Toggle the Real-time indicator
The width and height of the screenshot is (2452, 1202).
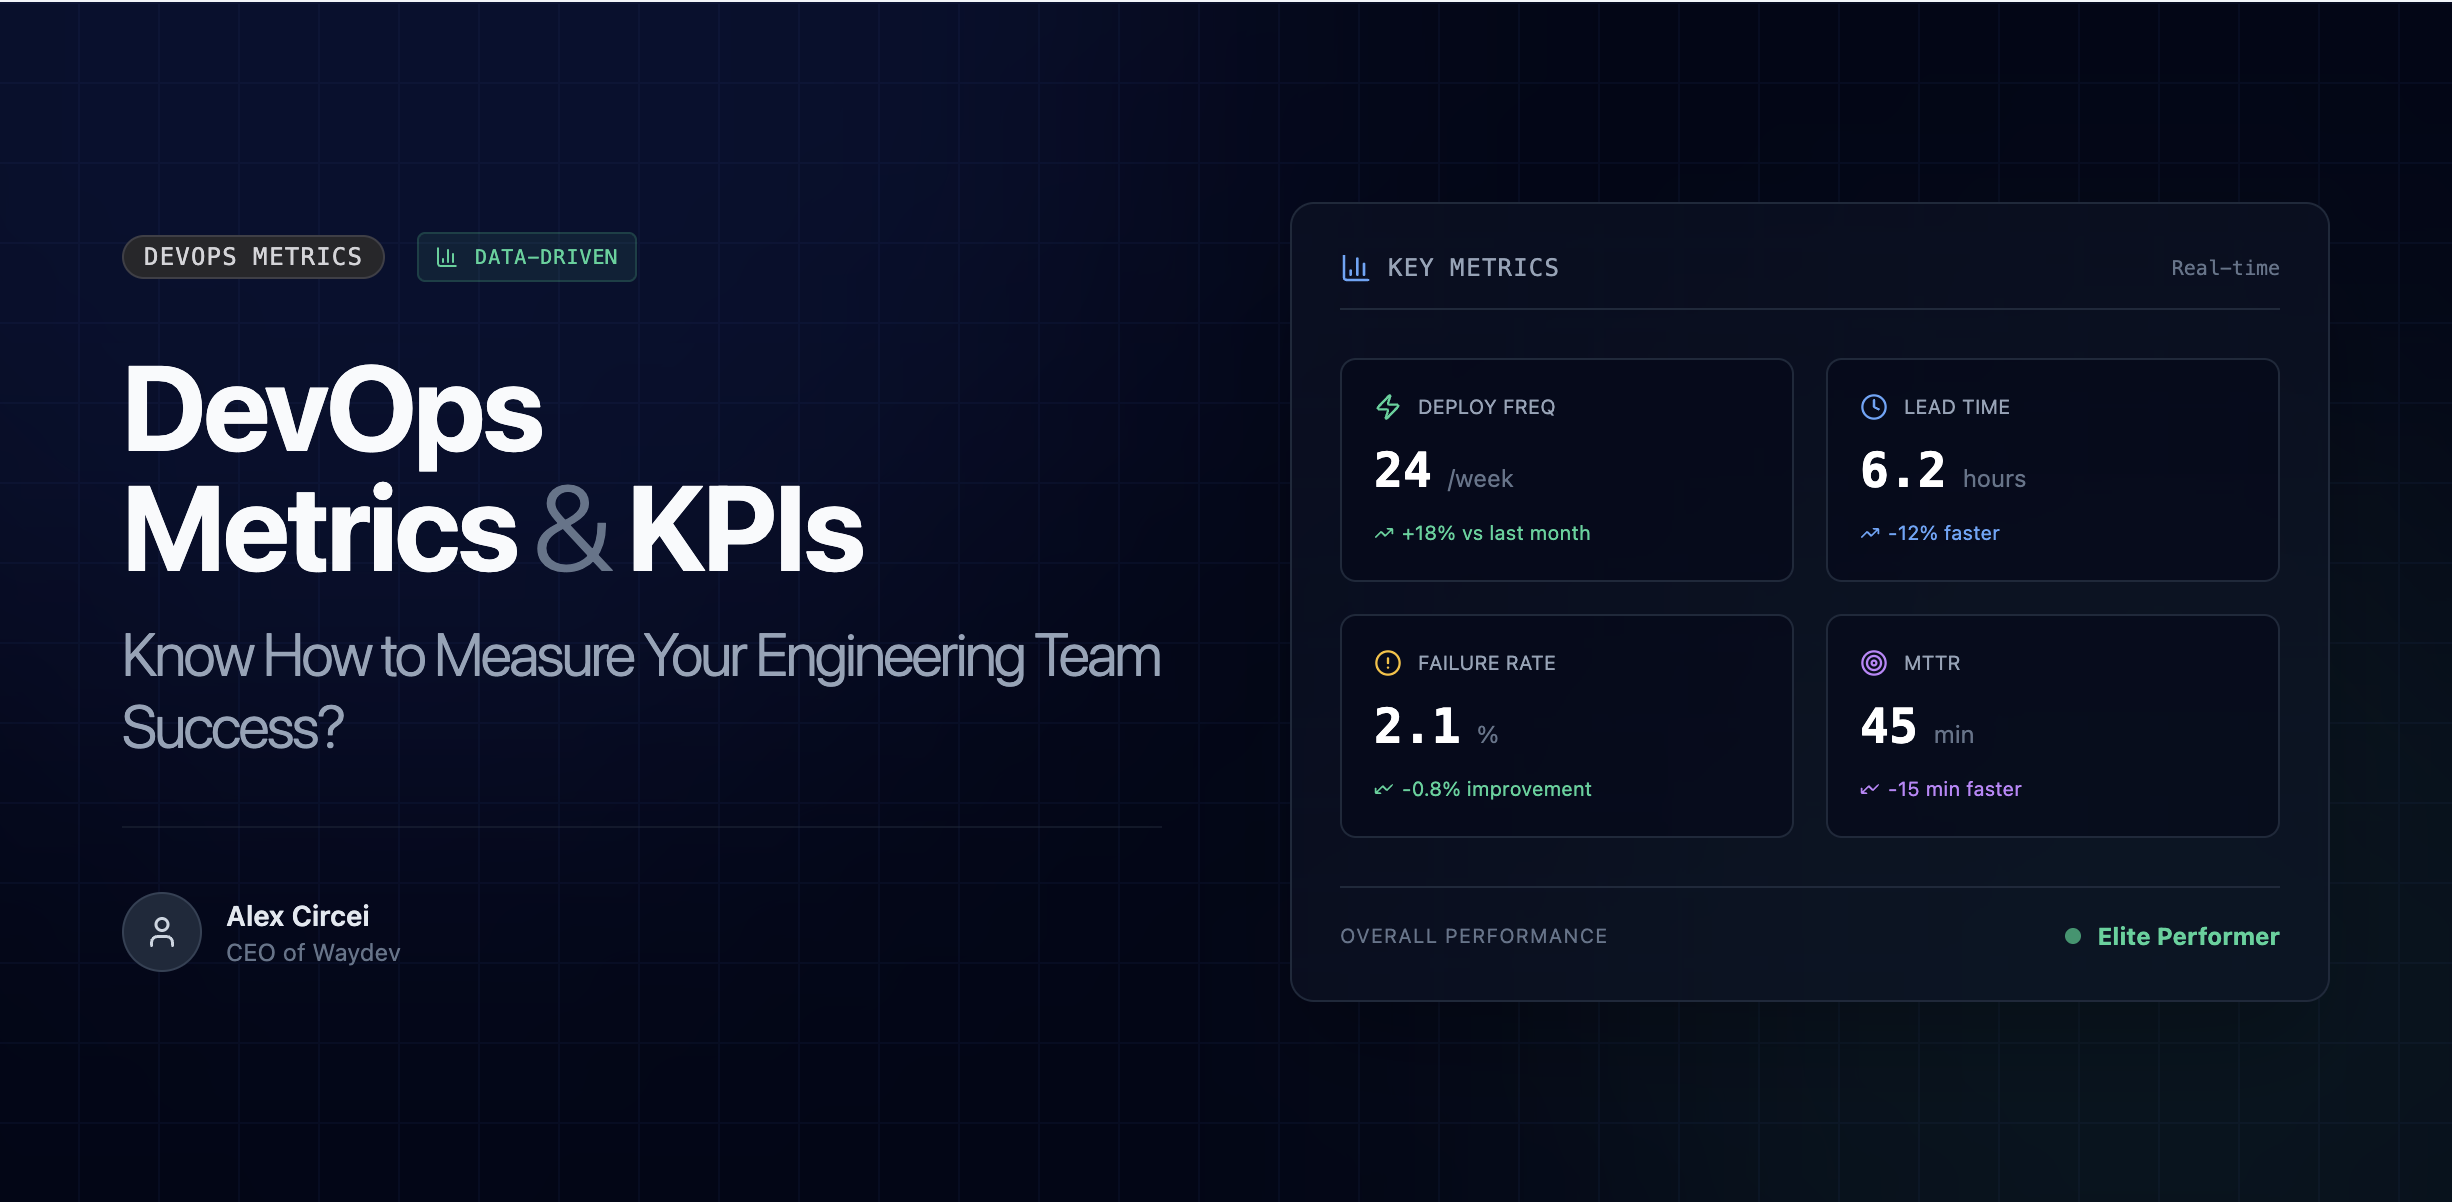[2225, 267]
